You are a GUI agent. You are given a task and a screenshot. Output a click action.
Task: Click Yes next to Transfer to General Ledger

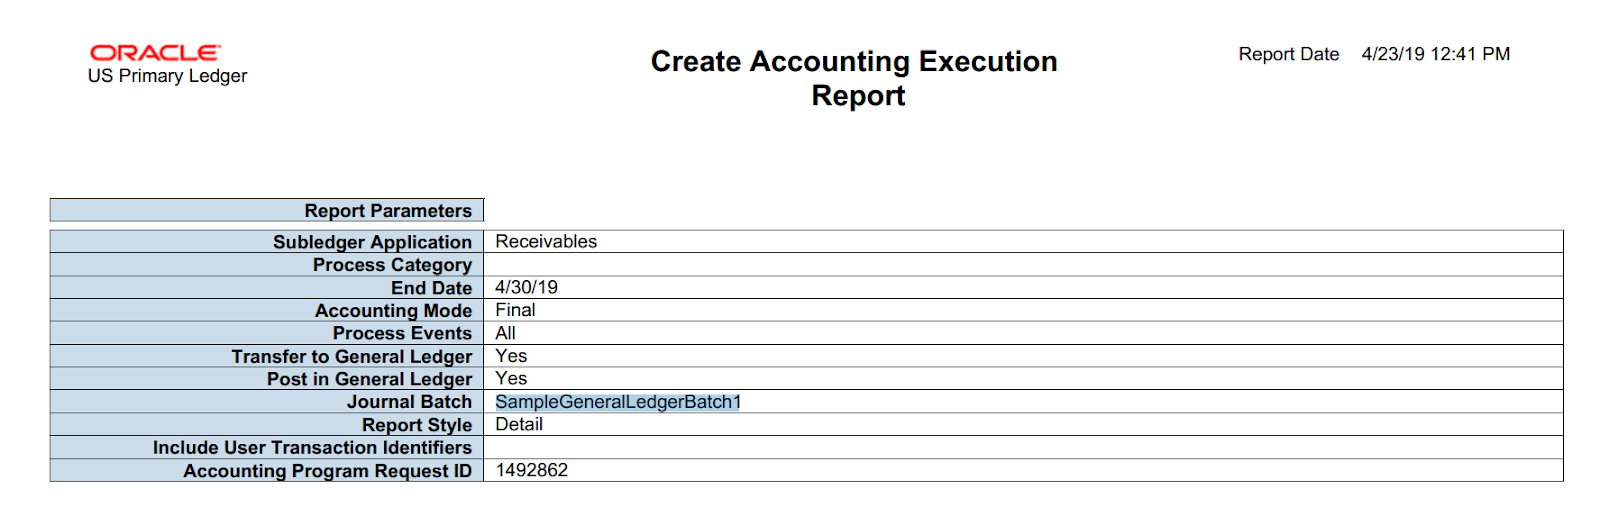point(511,356)
